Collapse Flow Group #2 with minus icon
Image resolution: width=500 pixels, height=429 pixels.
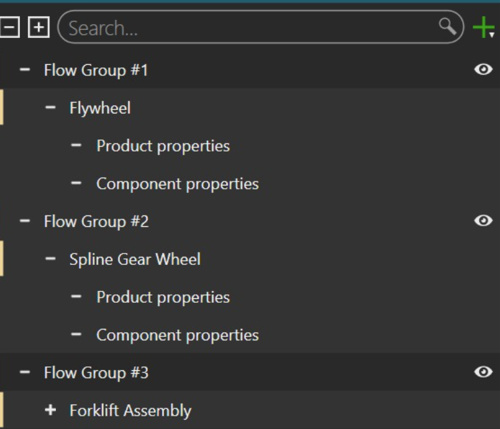coord(25,221)
